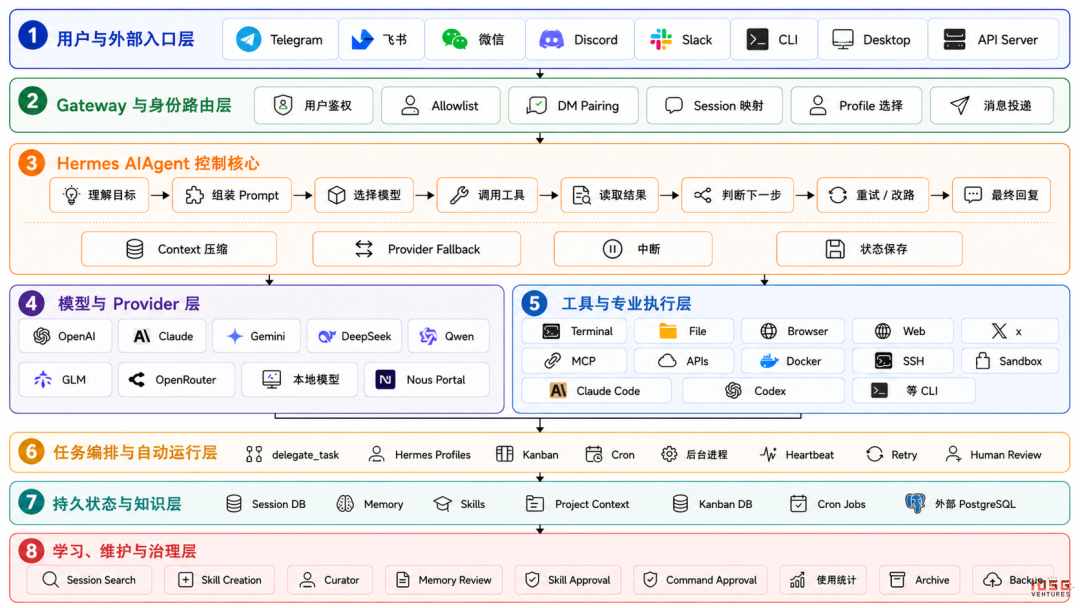Click the Gemini sparkle icon
This screenshot has height=608, width=1080.
coord(235,336)
